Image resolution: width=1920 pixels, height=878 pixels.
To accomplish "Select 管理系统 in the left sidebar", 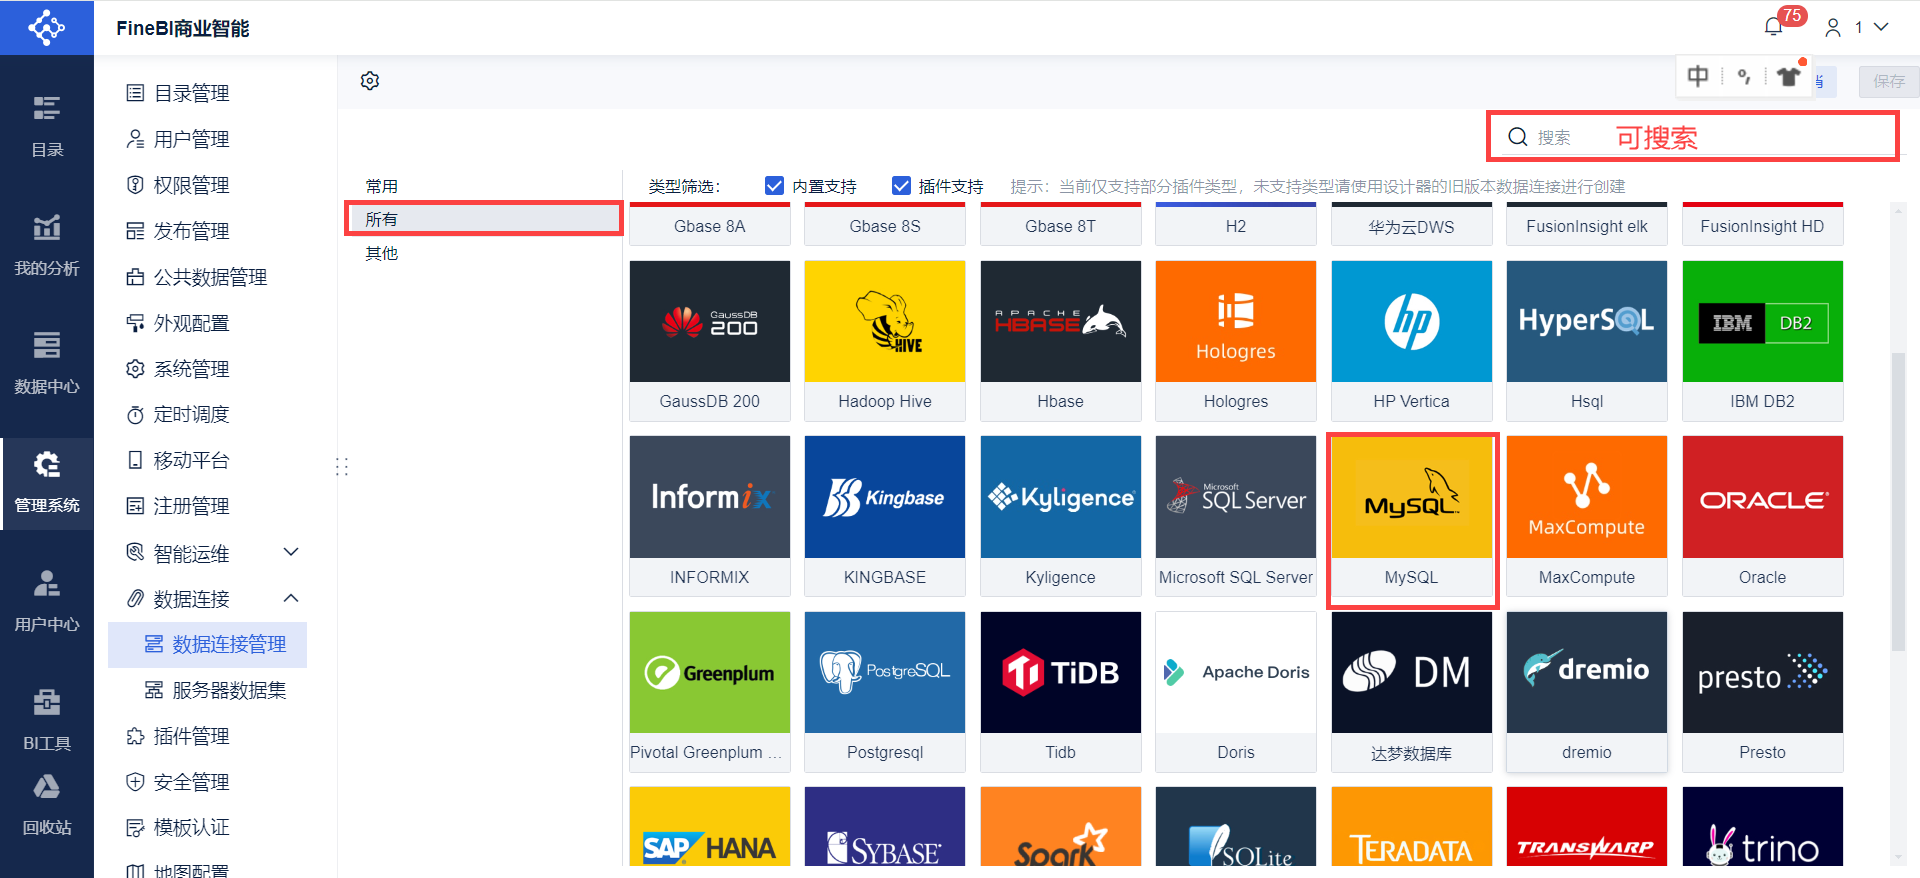I will click(47, 483).
